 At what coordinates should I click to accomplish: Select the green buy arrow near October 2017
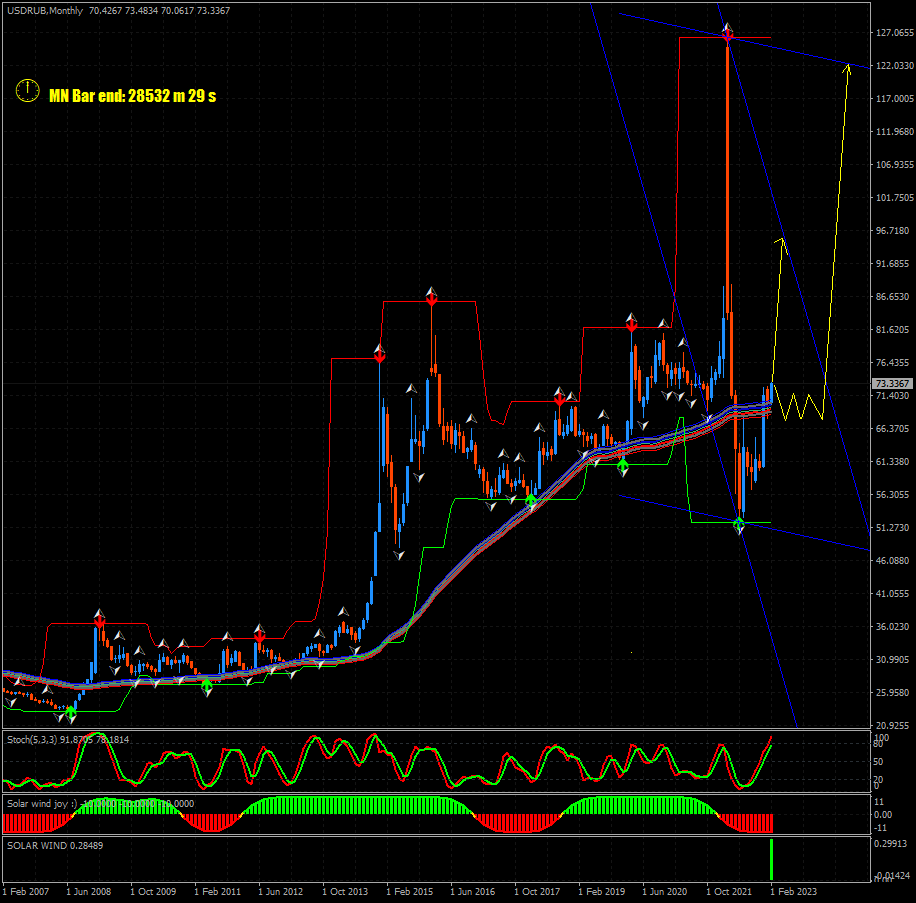coord(531,499)
